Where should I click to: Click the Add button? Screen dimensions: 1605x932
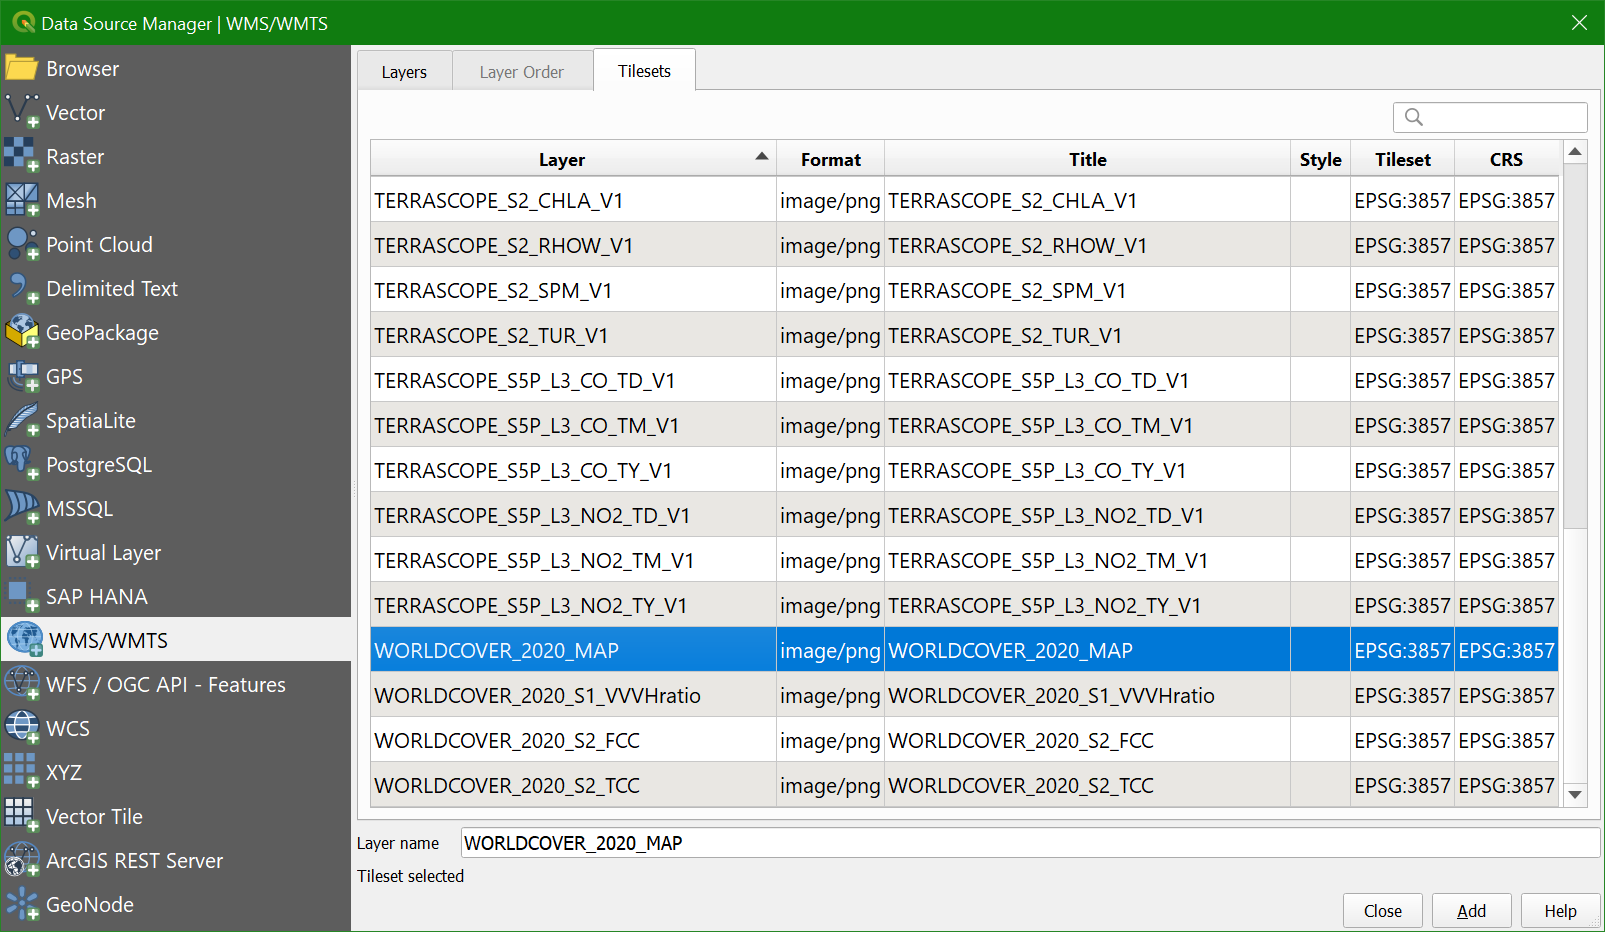point(1471,911)
